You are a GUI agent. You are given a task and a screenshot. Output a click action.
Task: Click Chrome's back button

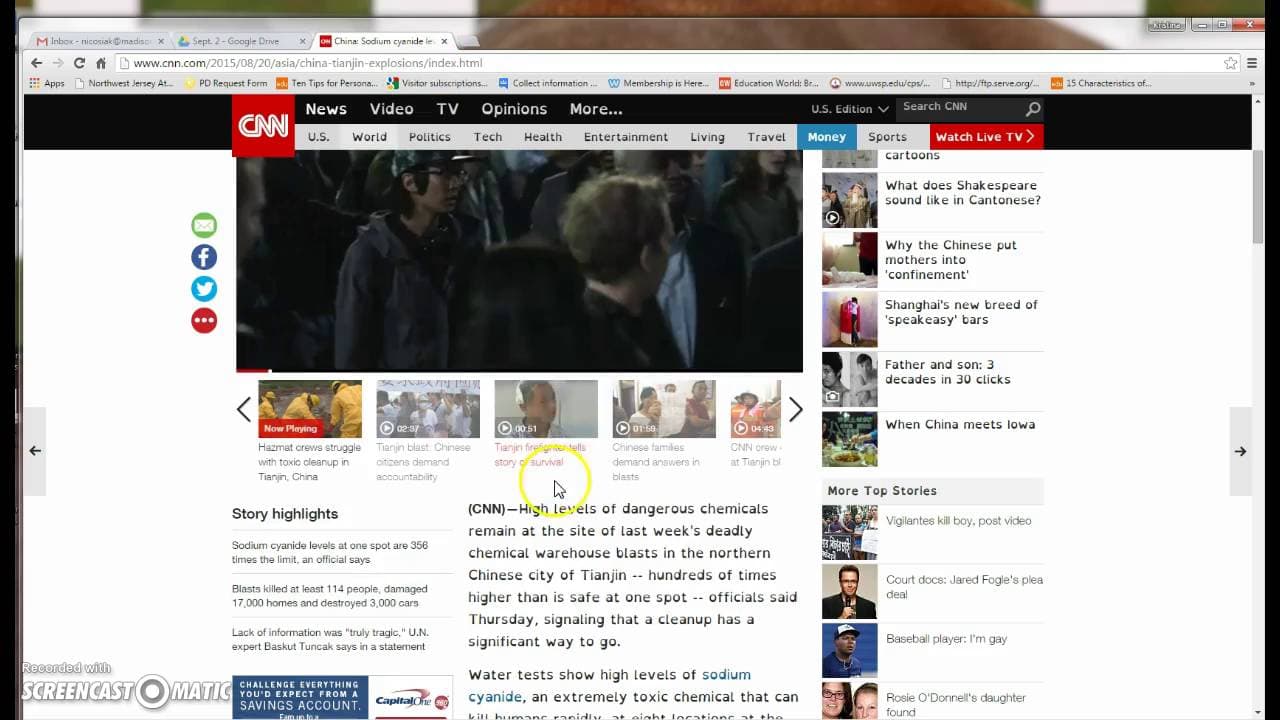point(36,63)
